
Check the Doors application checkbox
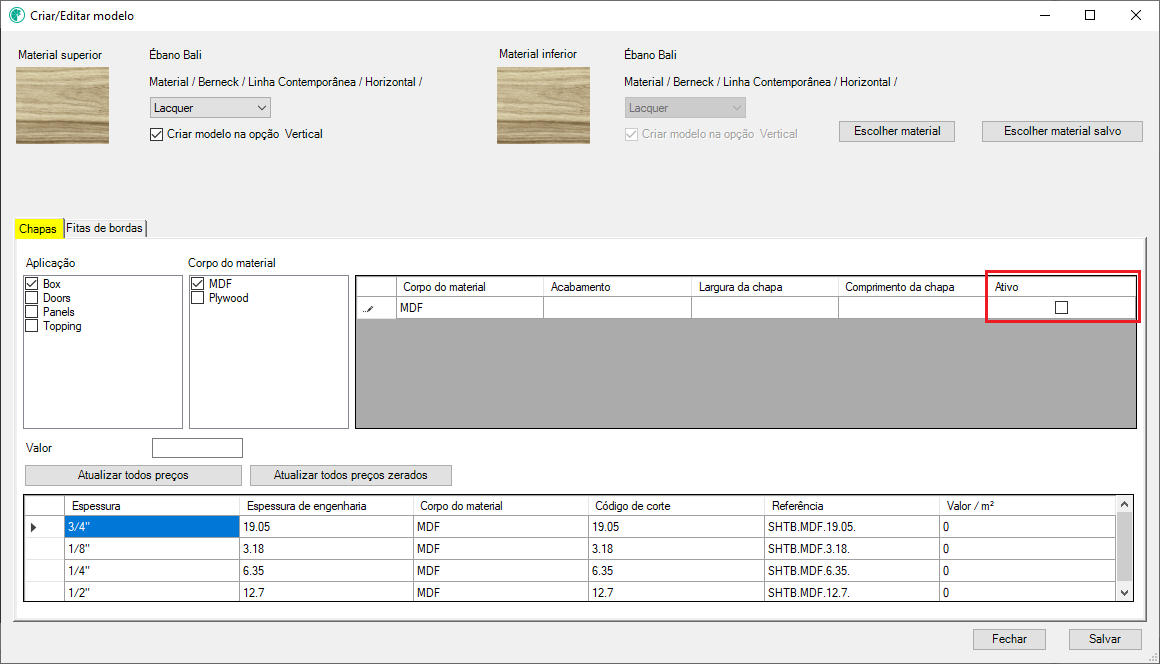click(x=32, y=298)
